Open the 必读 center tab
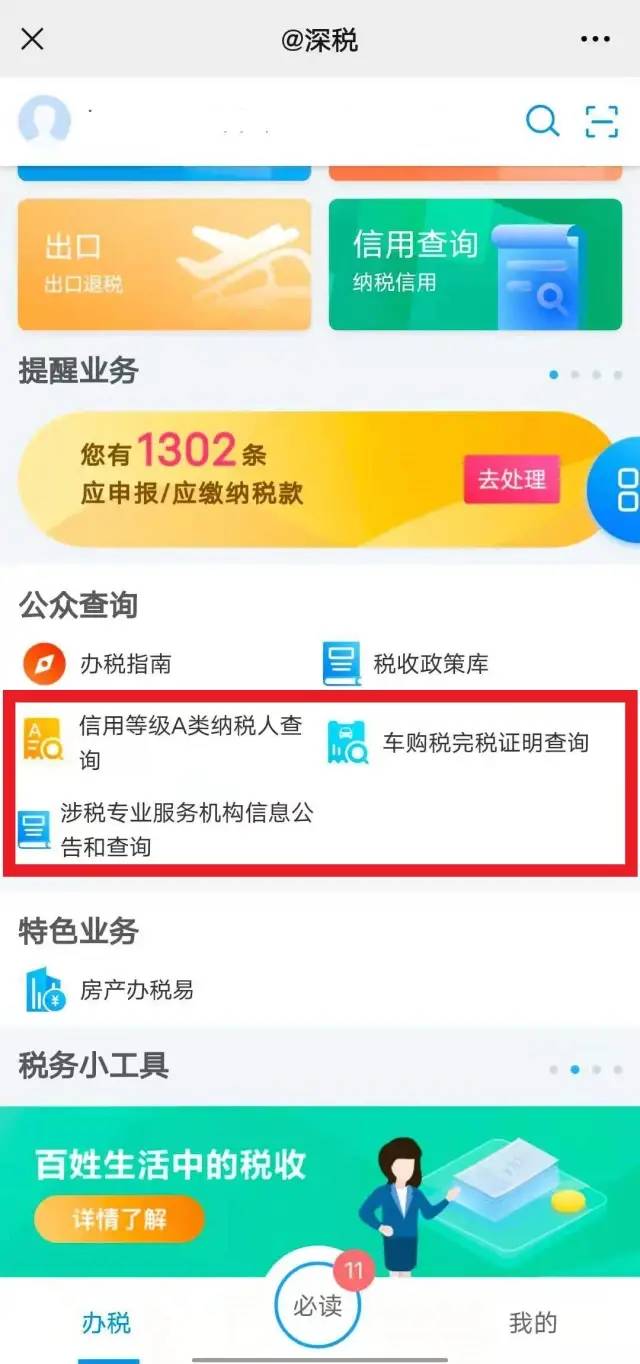This screenshot has height=1364, width=640. coord(318,1305)
